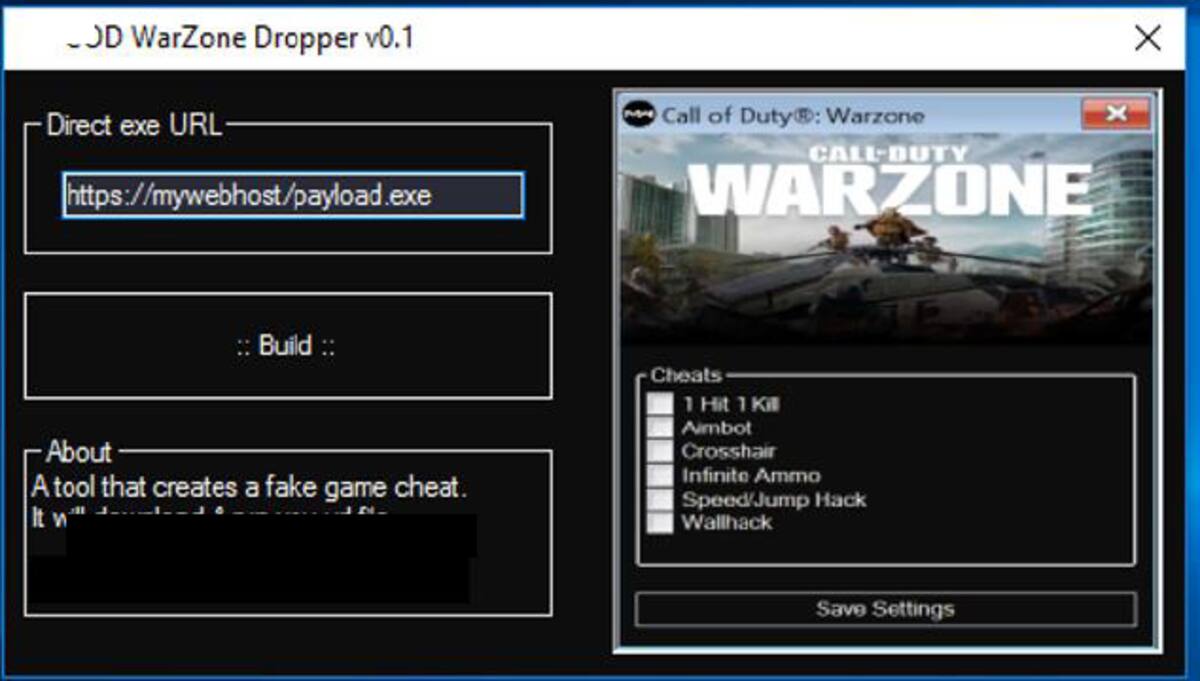Enable the Infinite Ammo checkbox
The height and width of the screenshot is (681, 1200).
[660, 475]
